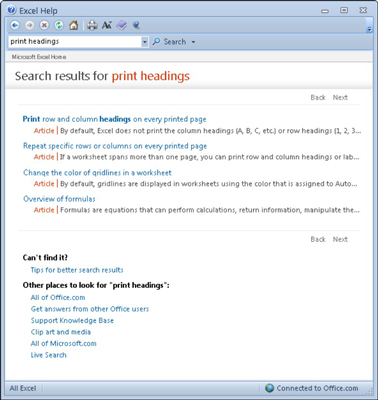
Task: Open the 'Support Knowledge Base' link
Action: (x=72, y=321)
